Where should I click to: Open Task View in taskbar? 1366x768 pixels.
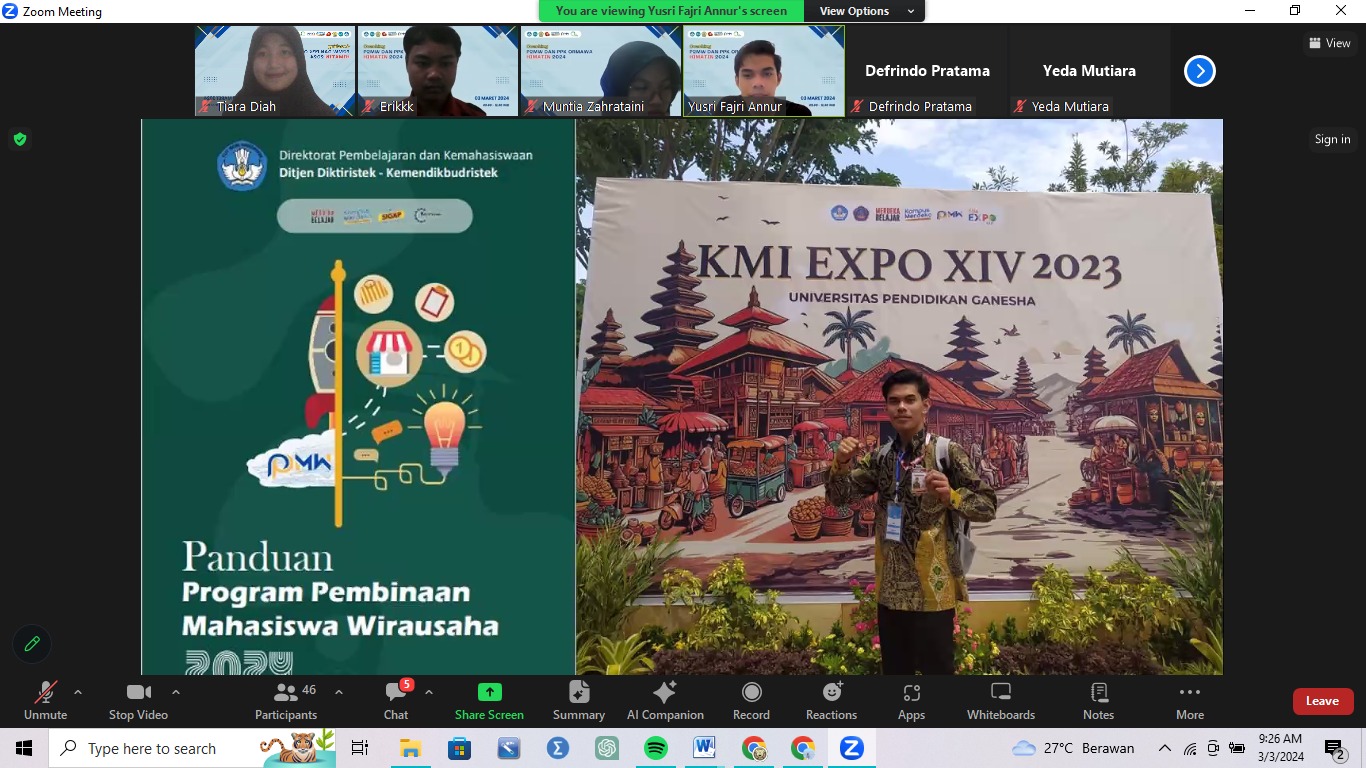[x=360, y=748]
